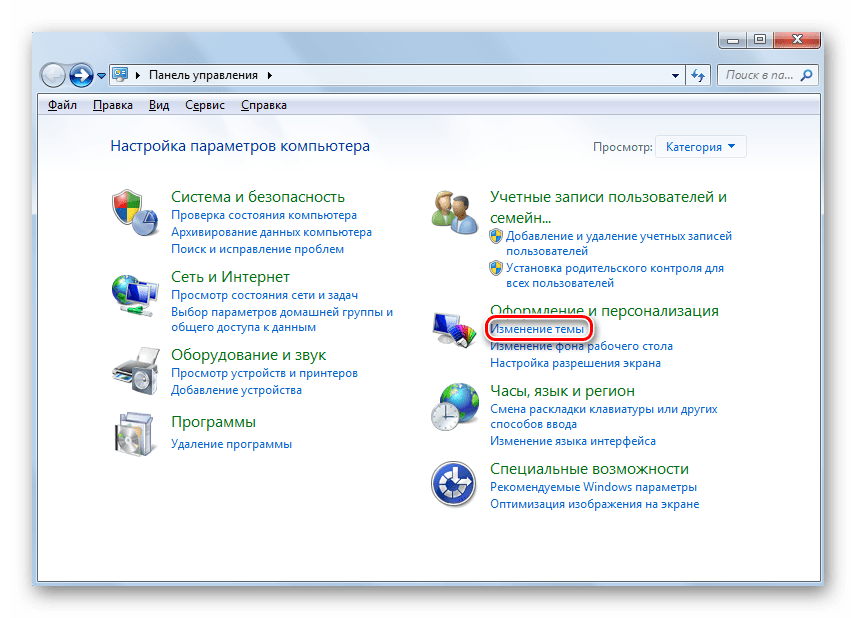
Task: Open the Сервис menu
Action: pos(204,105)
